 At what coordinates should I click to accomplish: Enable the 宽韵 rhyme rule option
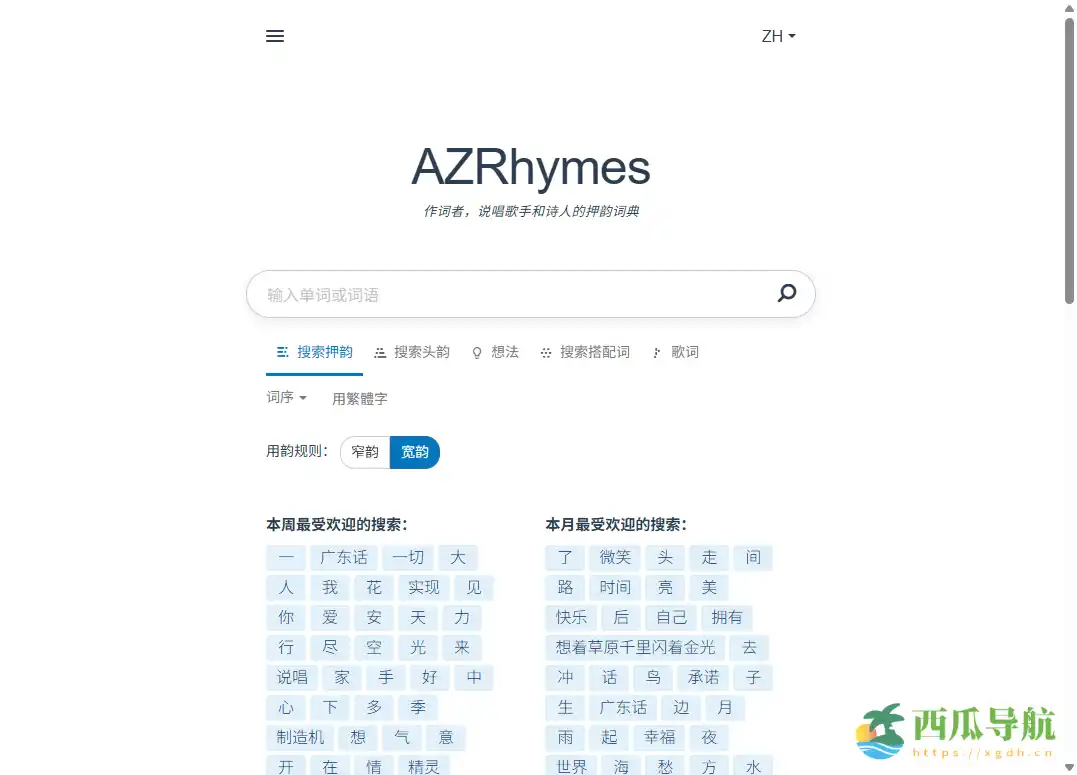[415, 452]
